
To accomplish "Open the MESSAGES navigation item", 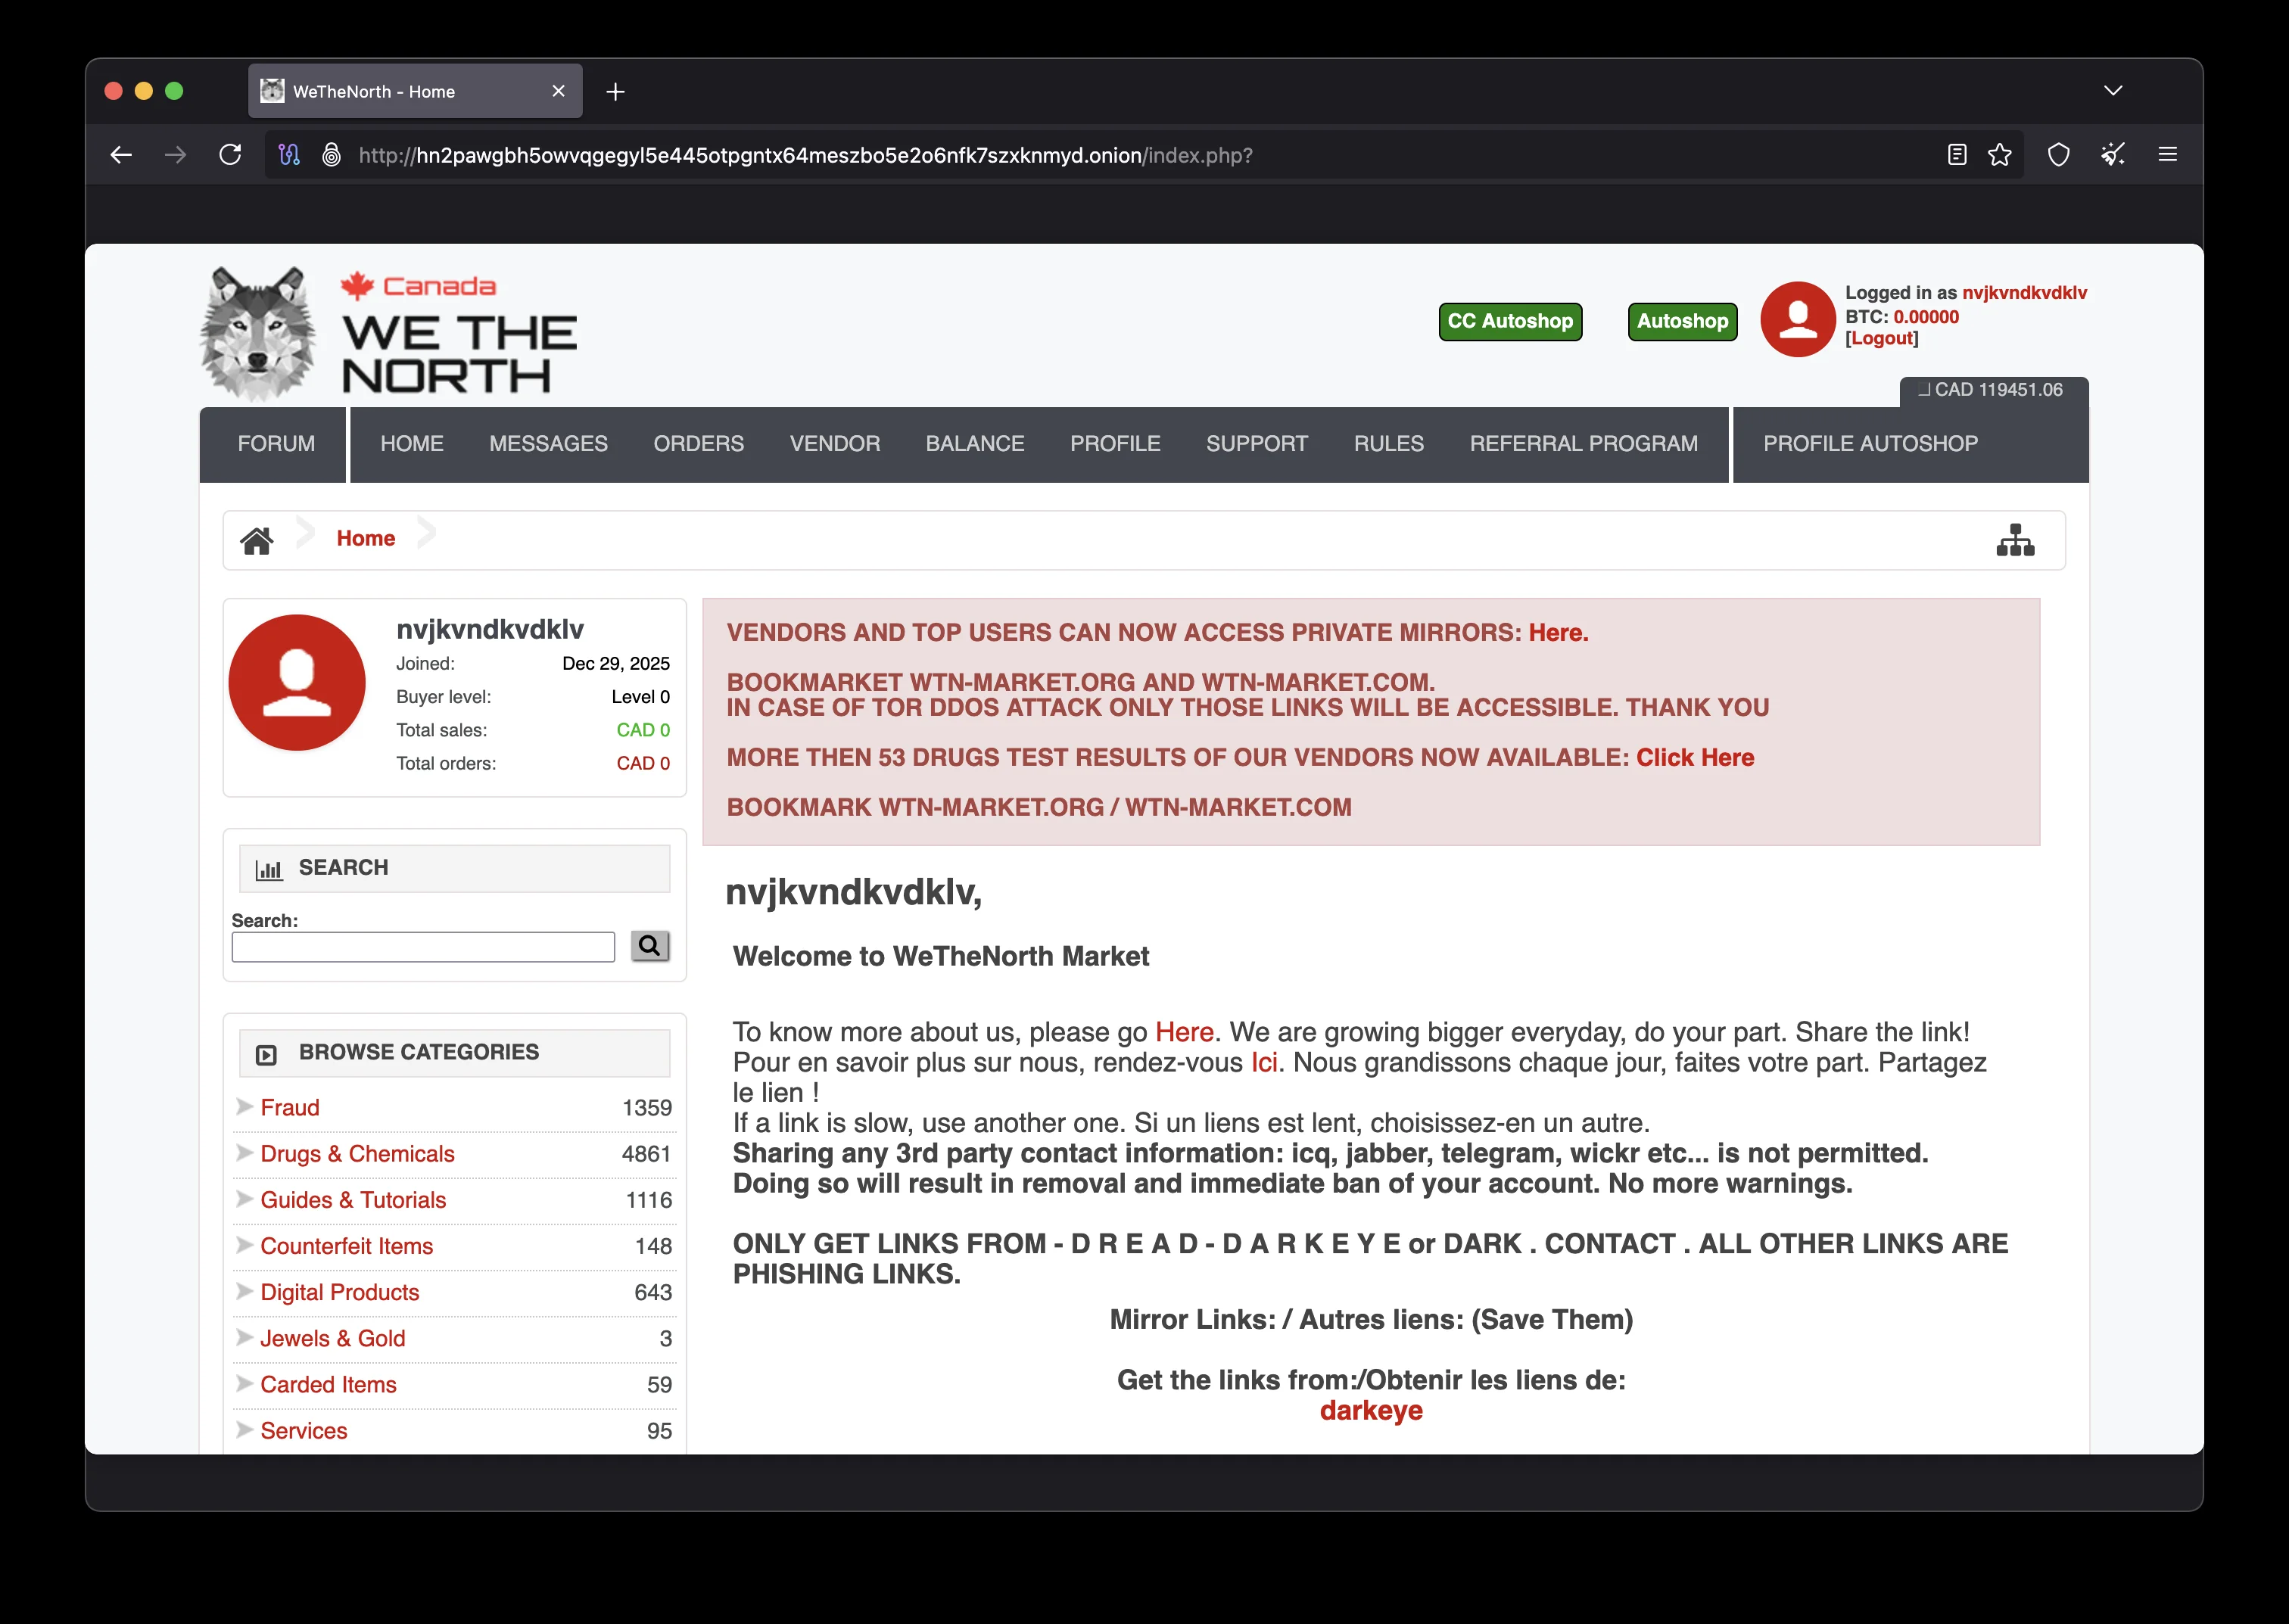I will click(x=548, y=444).
